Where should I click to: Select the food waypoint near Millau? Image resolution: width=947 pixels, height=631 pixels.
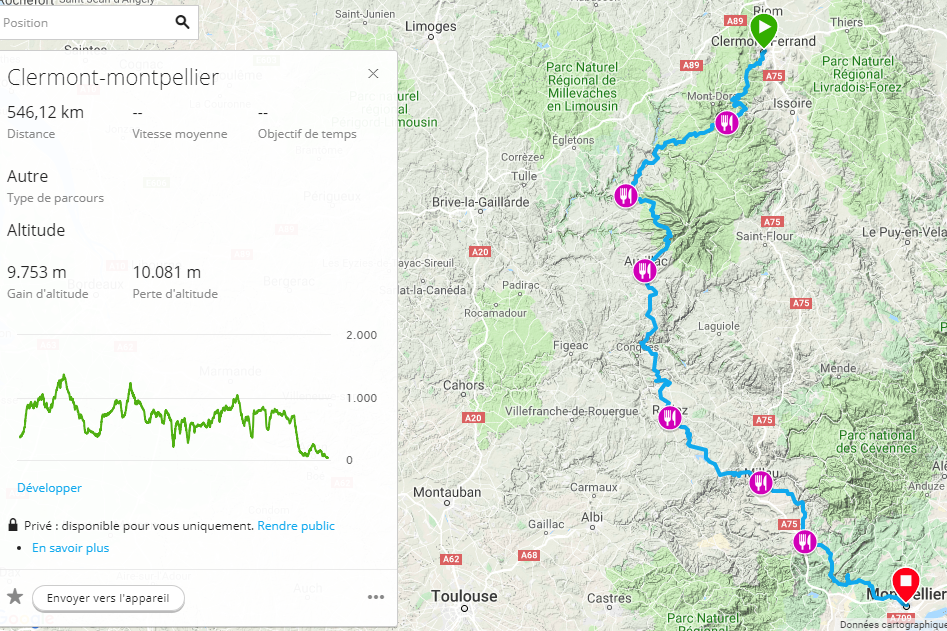(761, 483)
